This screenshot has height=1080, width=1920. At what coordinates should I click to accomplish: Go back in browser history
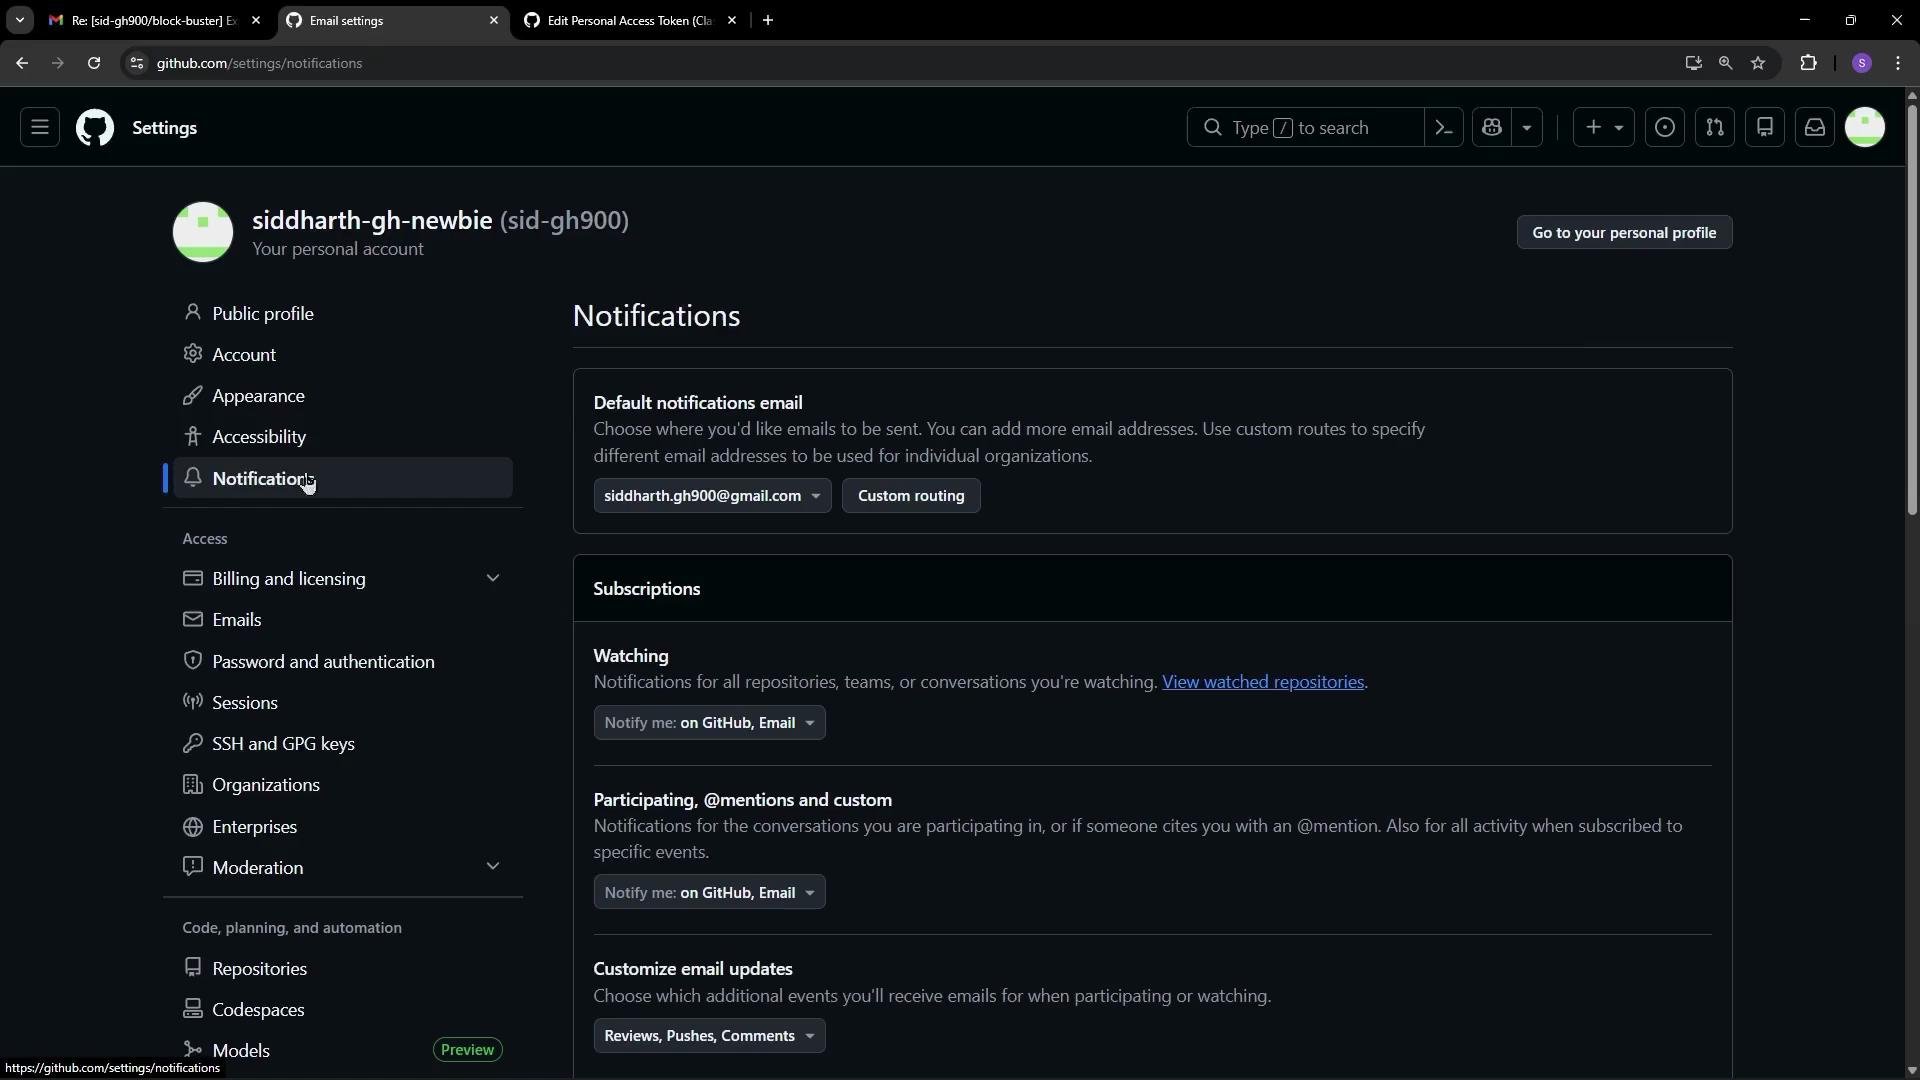tap(22, 63)
